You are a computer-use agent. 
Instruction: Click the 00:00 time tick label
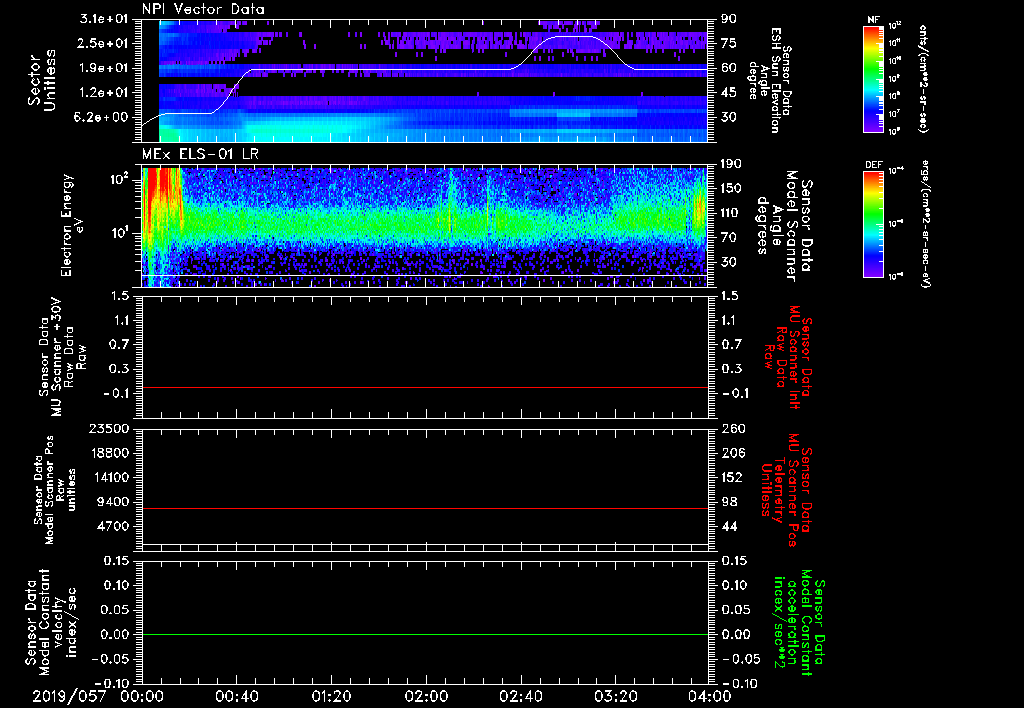click(x=142, y=696)
